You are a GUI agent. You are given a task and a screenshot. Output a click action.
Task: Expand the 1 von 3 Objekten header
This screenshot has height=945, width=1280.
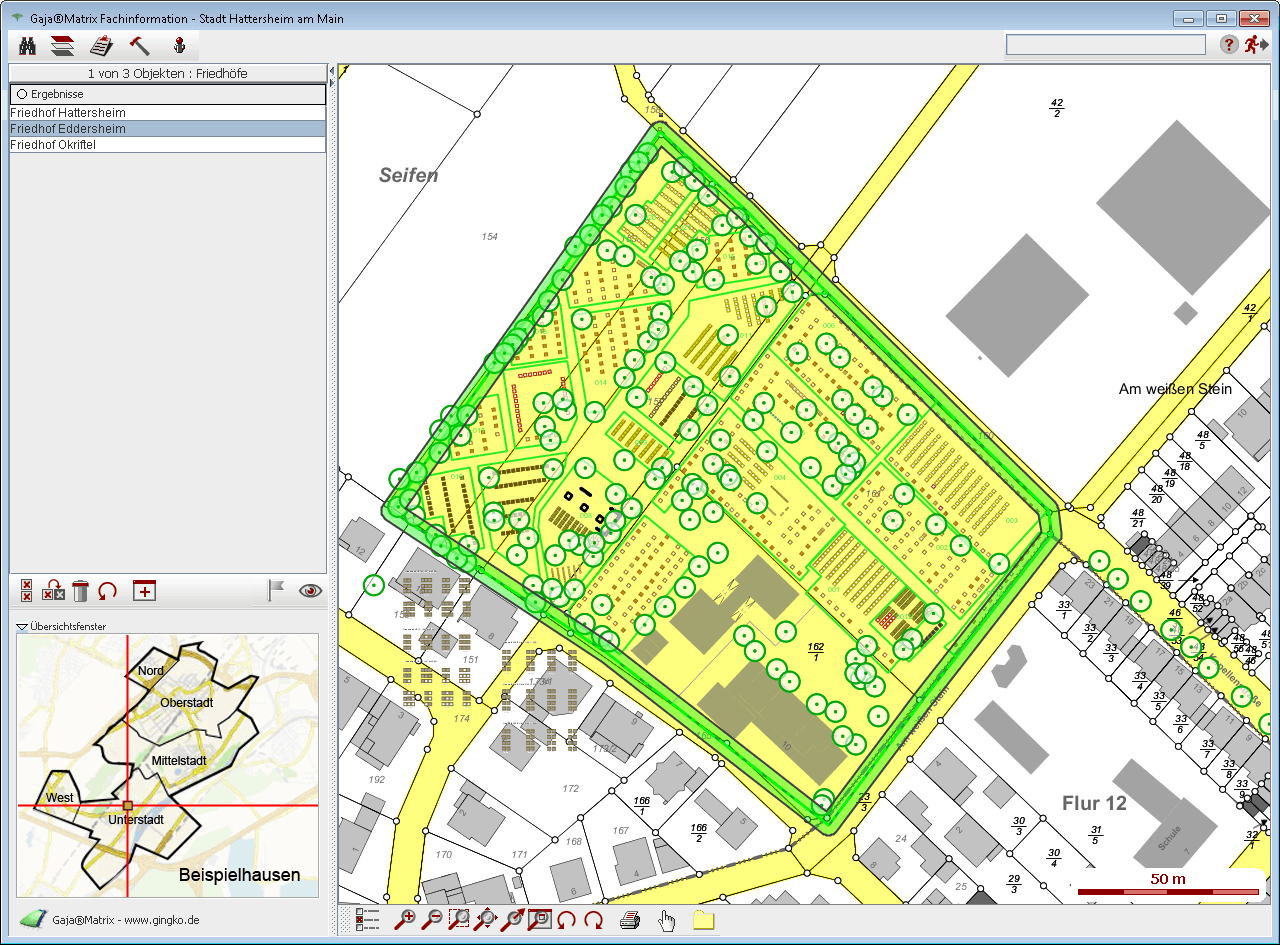pyautogui.click(x=167, y=73)
